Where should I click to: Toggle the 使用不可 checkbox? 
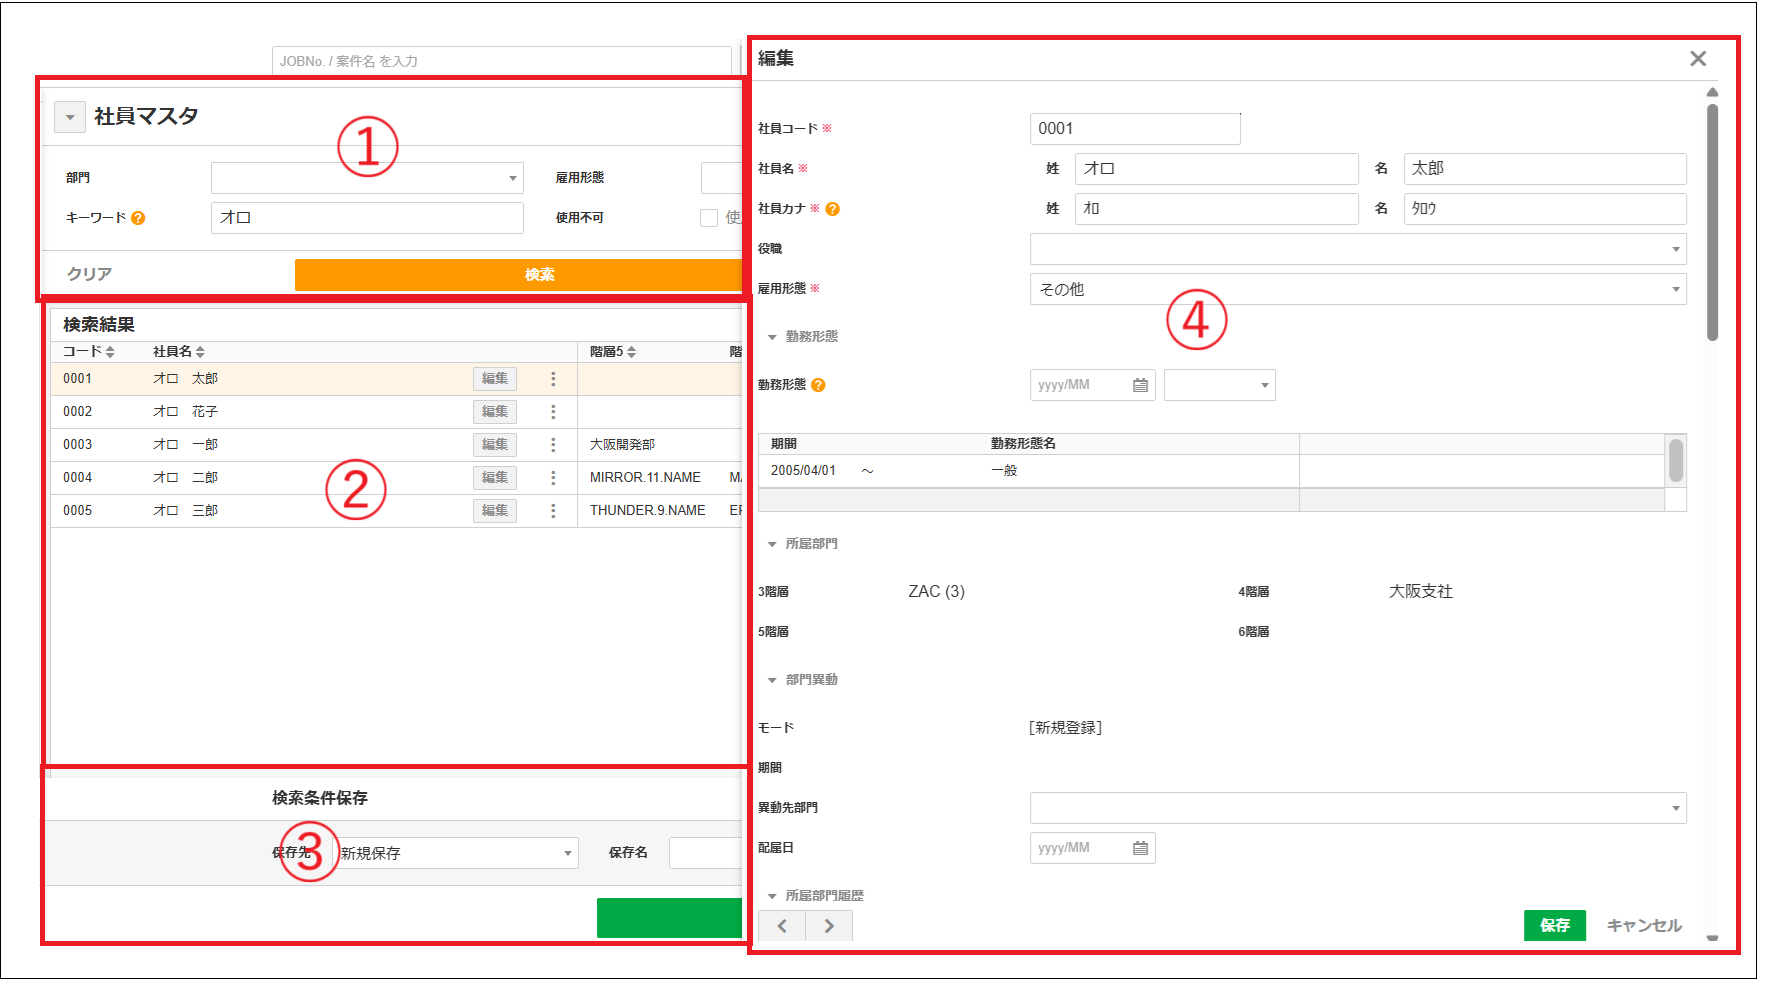[x=709, y=218]
